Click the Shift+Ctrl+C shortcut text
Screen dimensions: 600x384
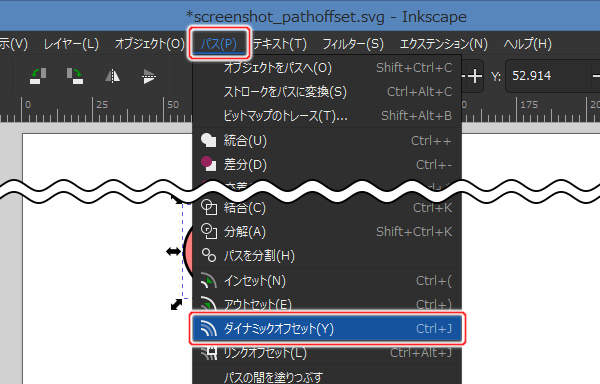click(x=414, y=68)
